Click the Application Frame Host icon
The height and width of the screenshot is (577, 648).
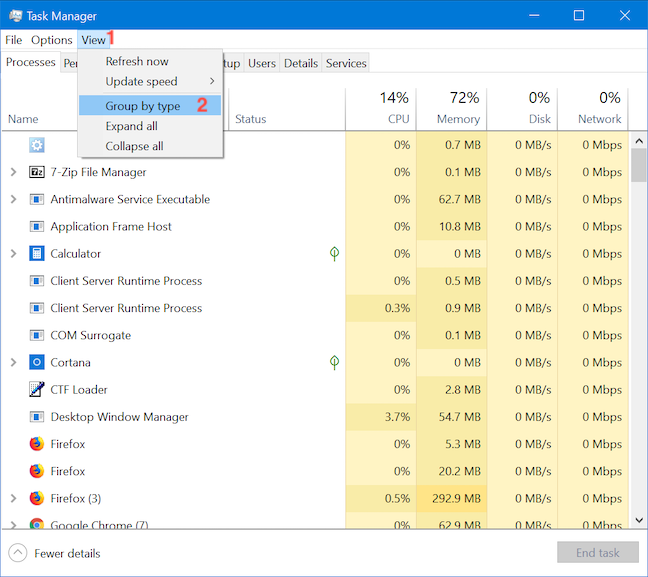37,227
